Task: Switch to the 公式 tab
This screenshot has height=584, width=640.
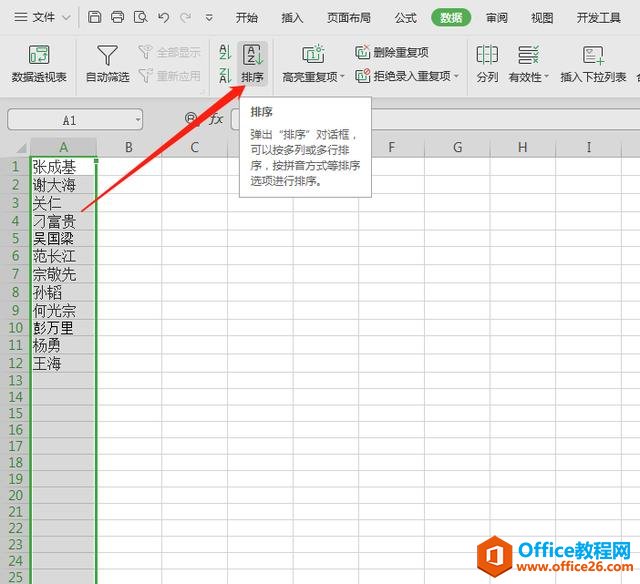Action: click(405, 18)
